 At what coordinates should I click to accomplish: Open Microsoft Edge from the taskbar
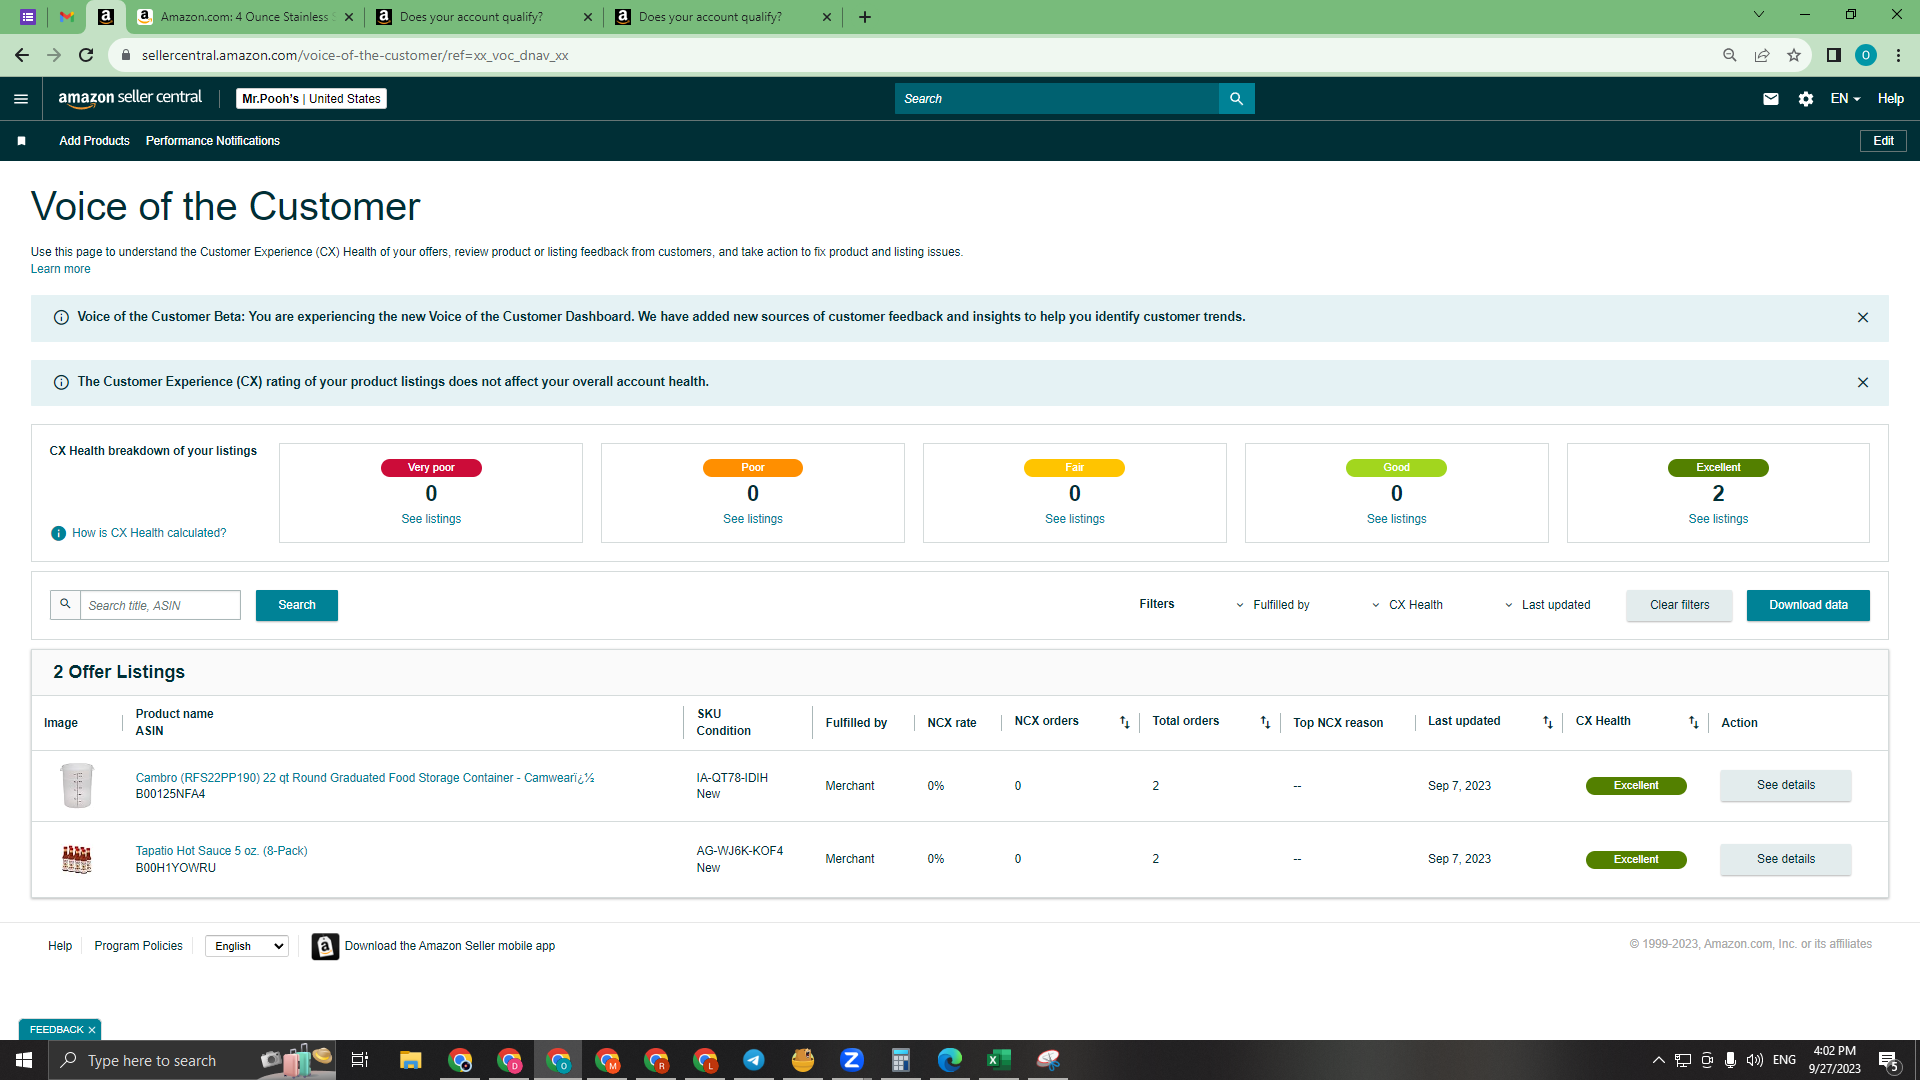pos(949,1060)
